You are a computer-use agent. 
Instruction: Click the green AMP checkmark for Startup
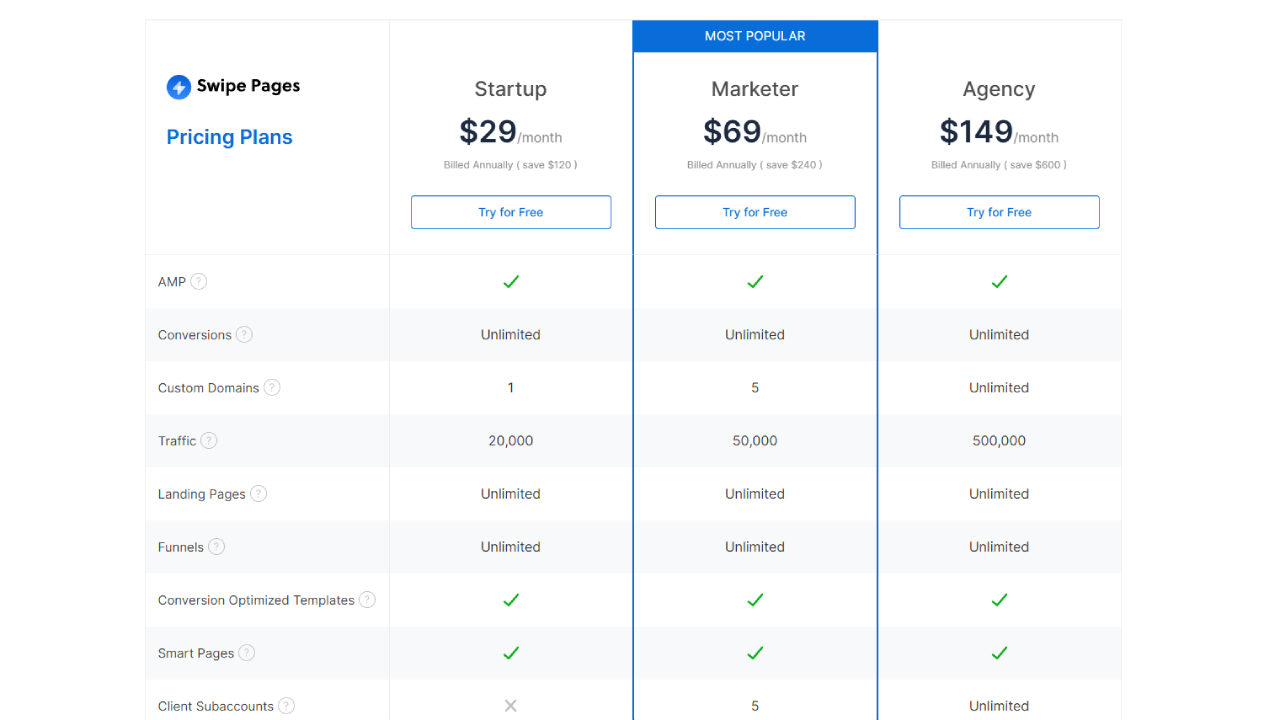[511, 282]
